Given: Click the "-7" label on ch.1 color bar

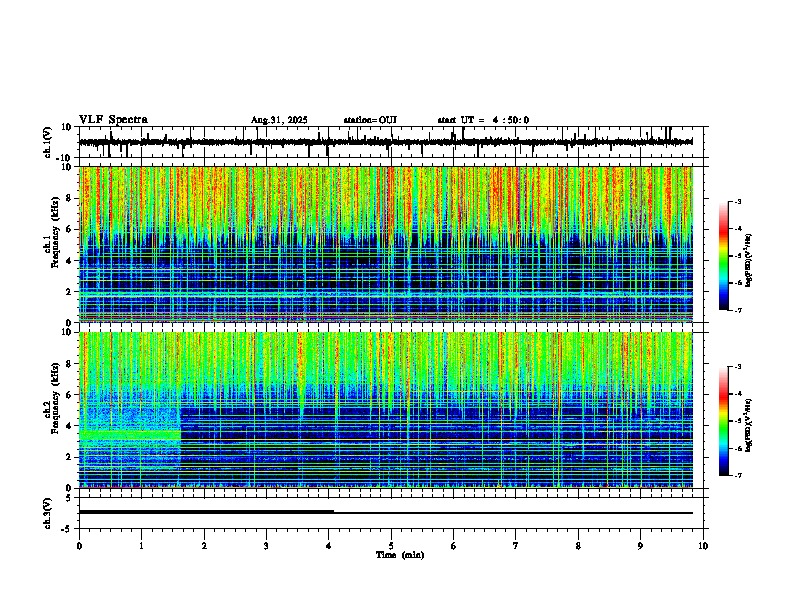Looking at the screenshot, I should (x=738, y=310).
